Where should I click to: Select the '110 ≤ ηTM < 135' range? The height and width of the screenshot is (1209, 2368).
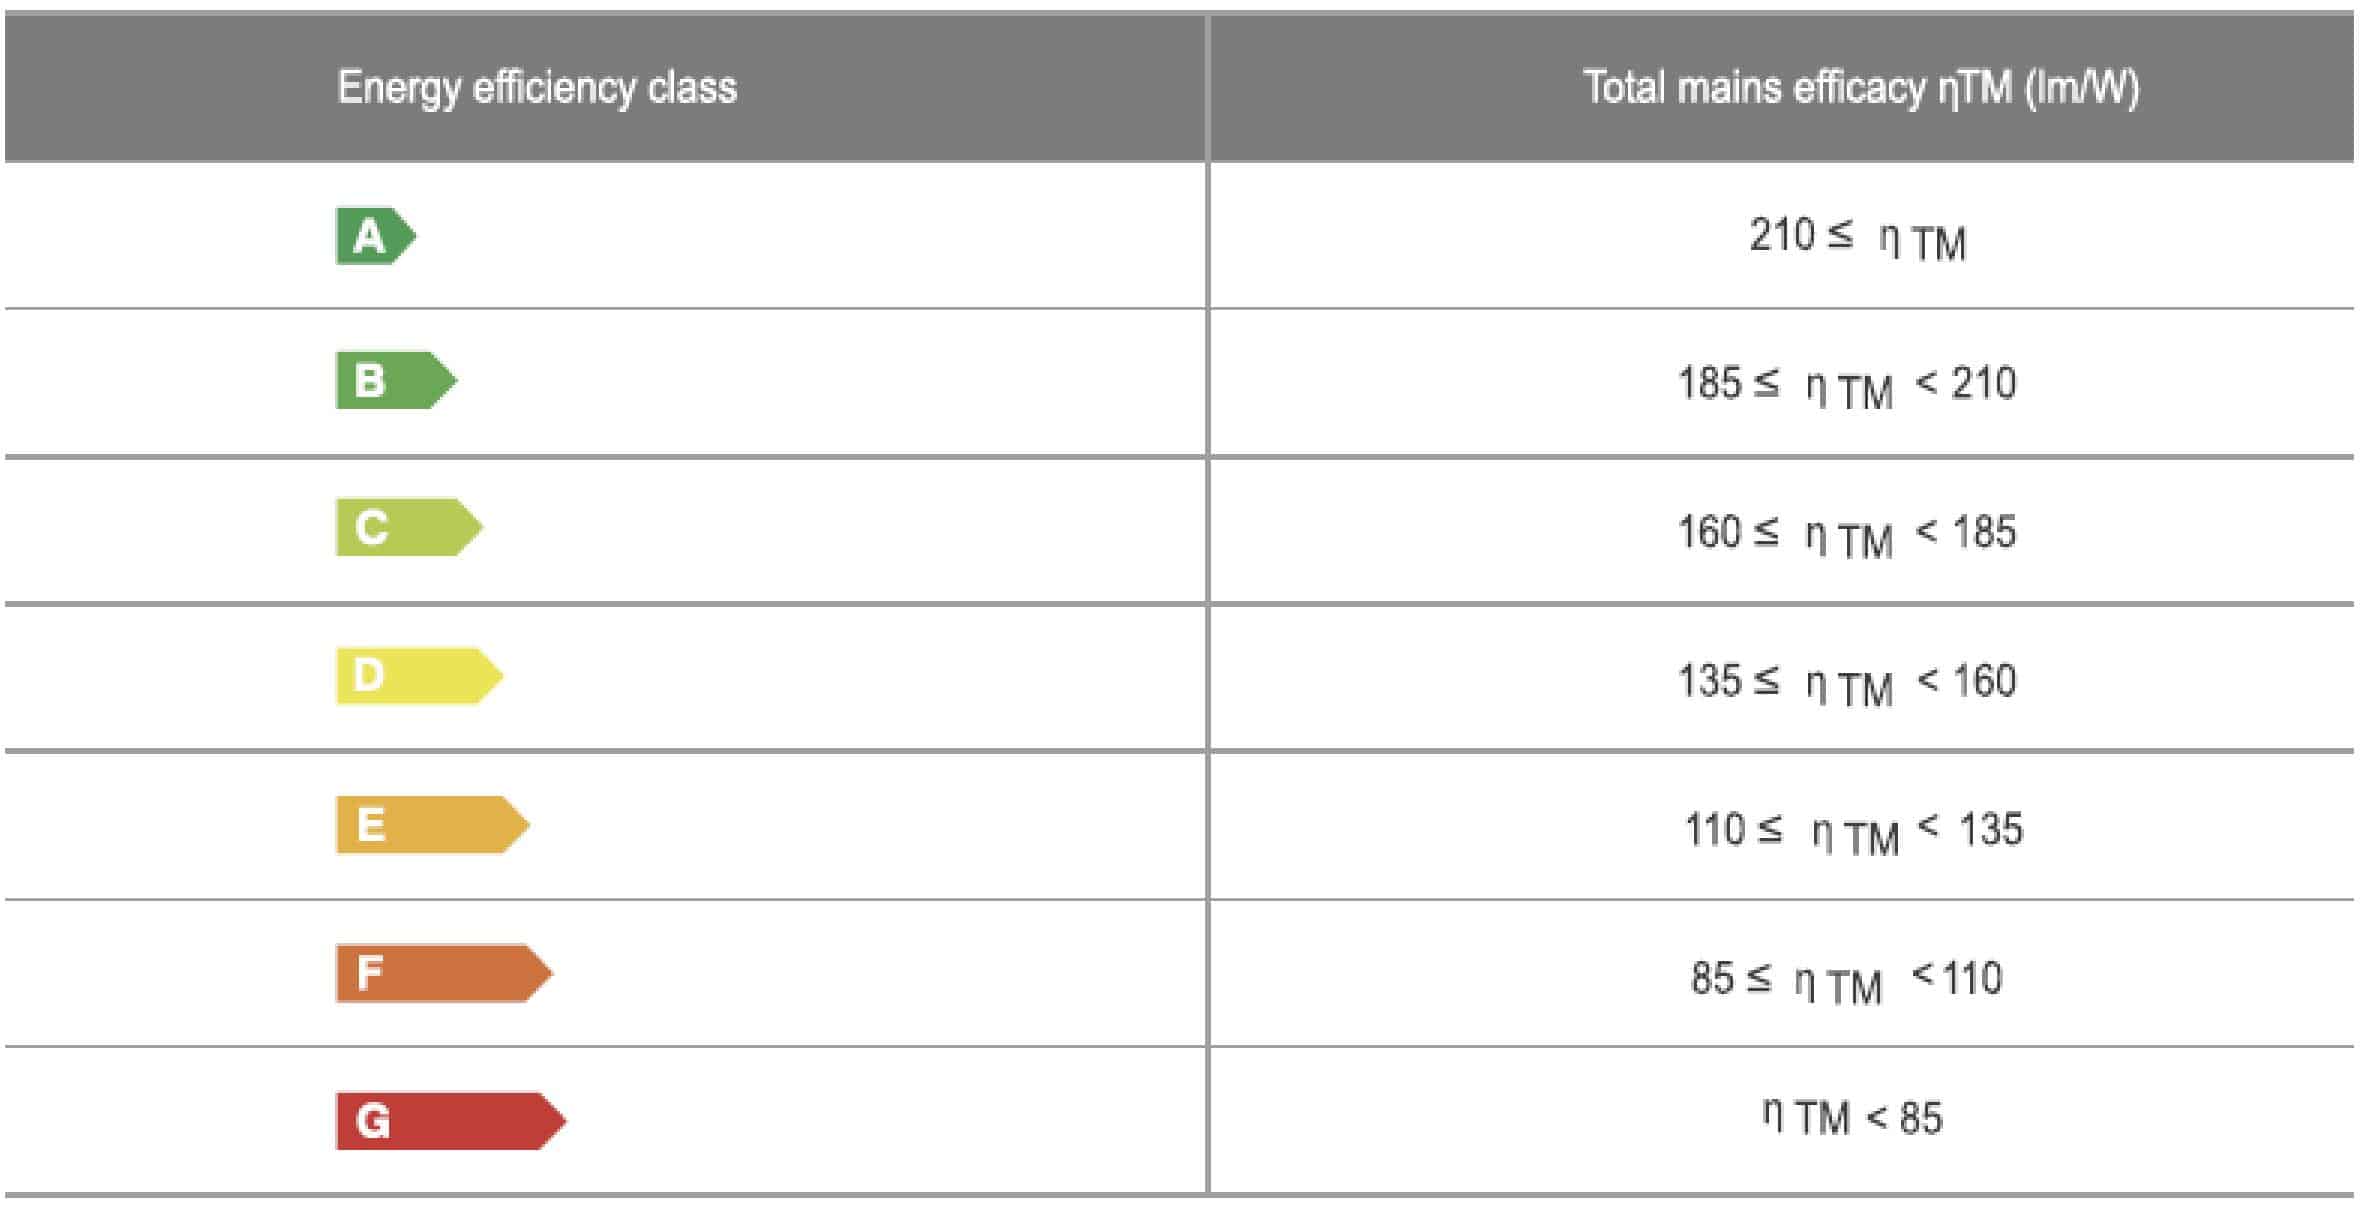1854,833
